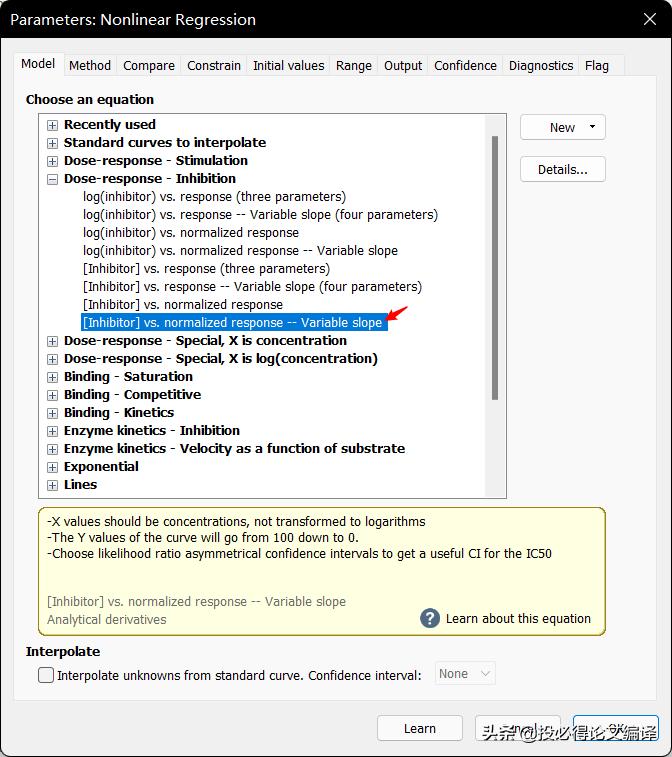Expand Binding - Saturation group

click(x=52, y=378)
